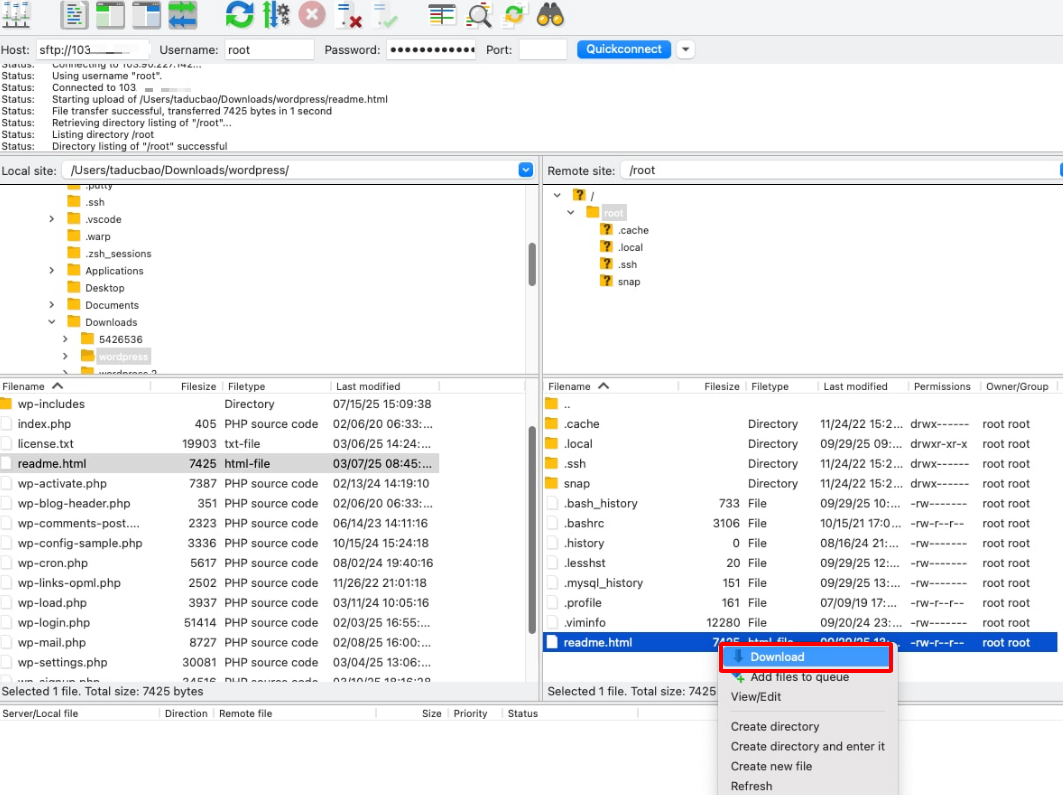Select remote .local directory row
Viewport: 1063px width, 795px height.
pyautogui.click(x=800, y=443)
